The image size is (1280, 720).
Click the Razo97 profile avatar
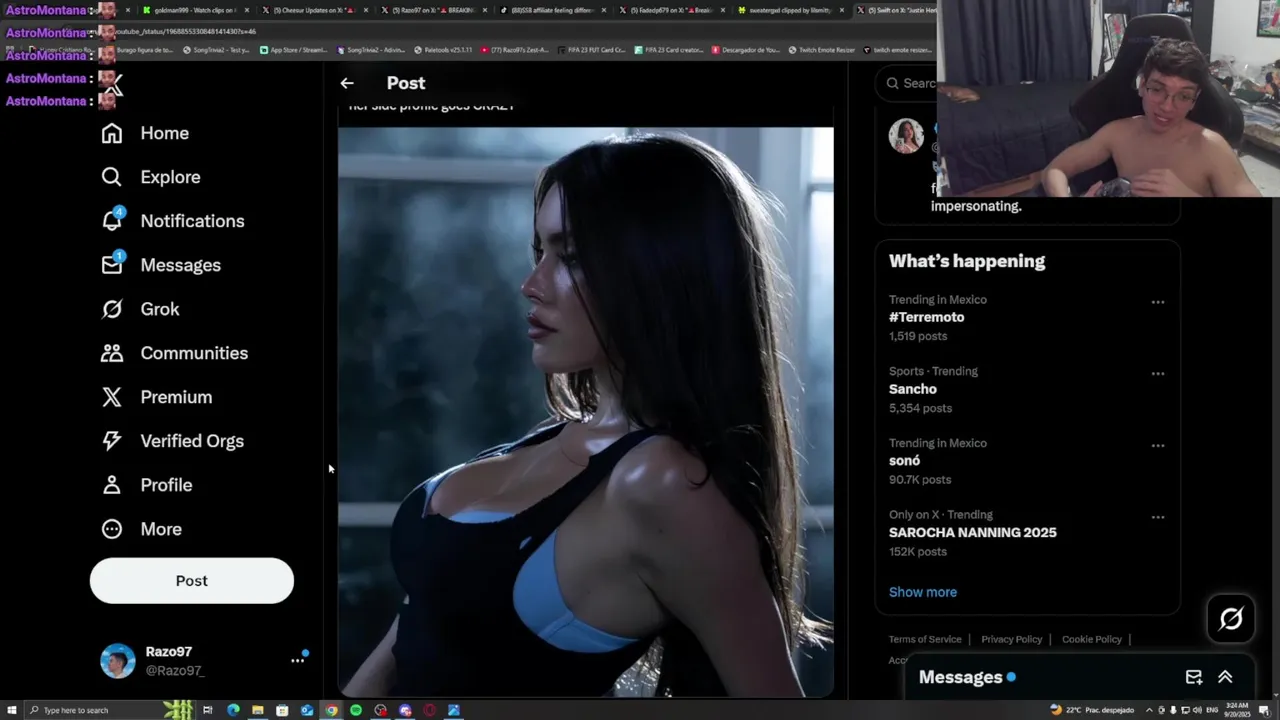coord(118,661)
